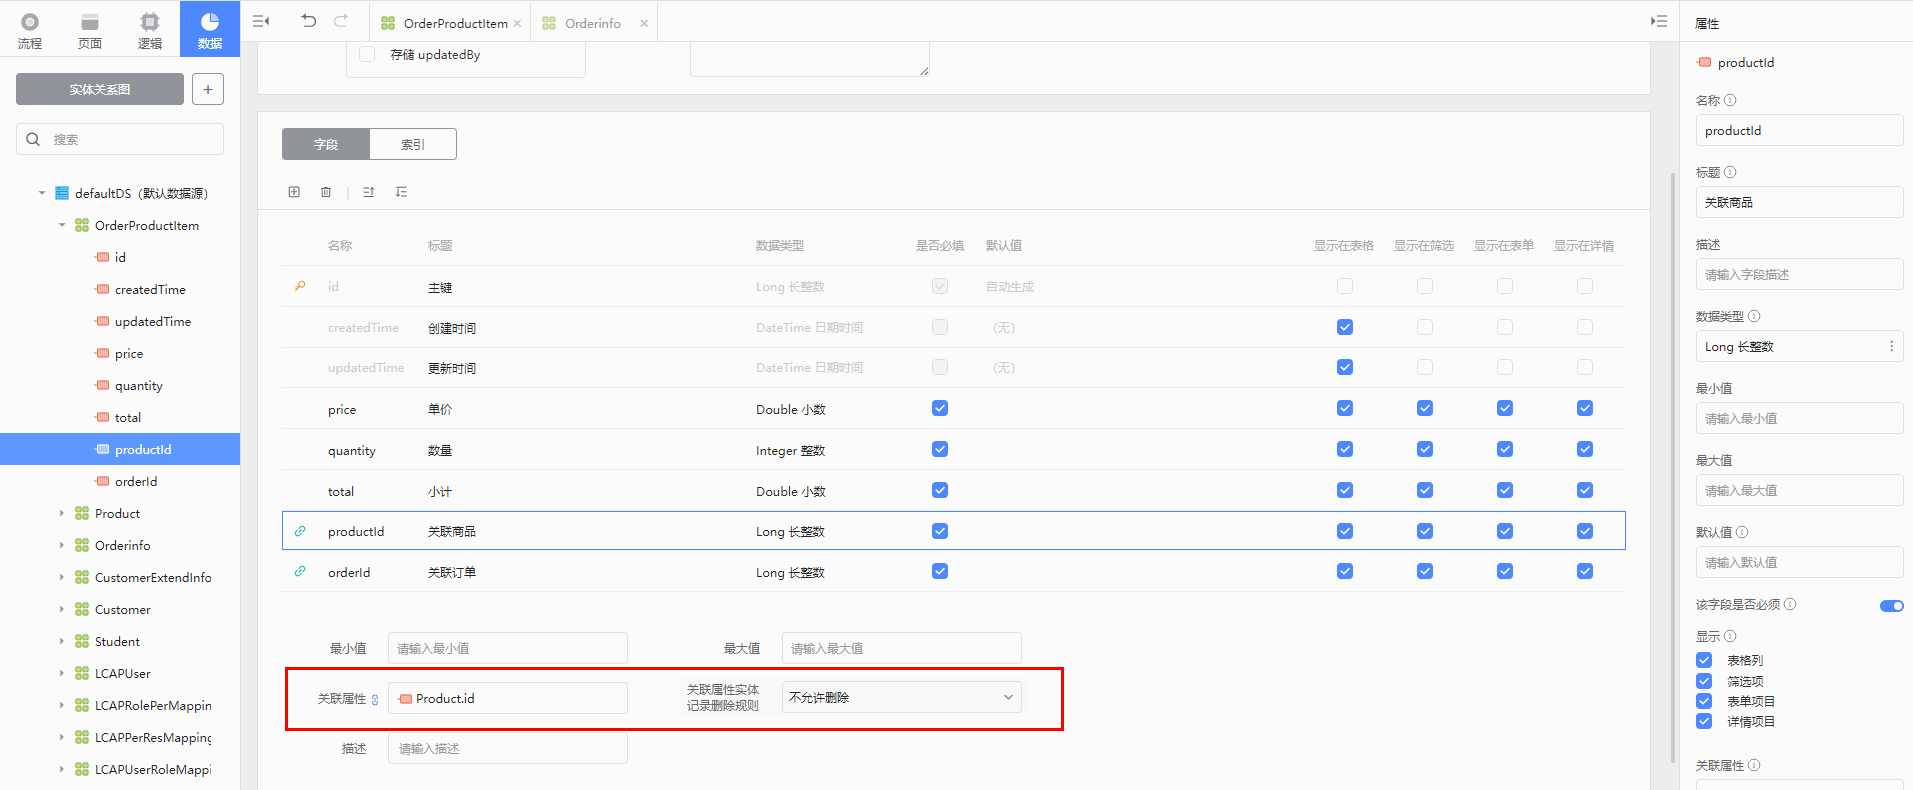Click the link icon on productId row
This screenshot has width=1913, height=790.
pos(300,531)
